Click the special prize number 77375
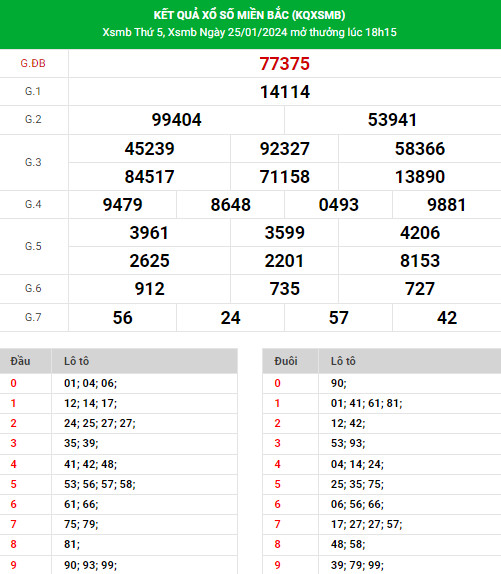Screen dimensions: 501x574 click(x=284, y=64)
